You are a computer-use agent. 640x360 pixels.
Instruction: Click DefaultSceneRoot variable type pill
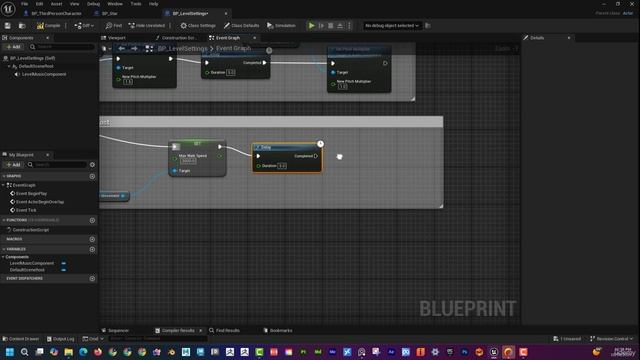click(x=64, y=270)
